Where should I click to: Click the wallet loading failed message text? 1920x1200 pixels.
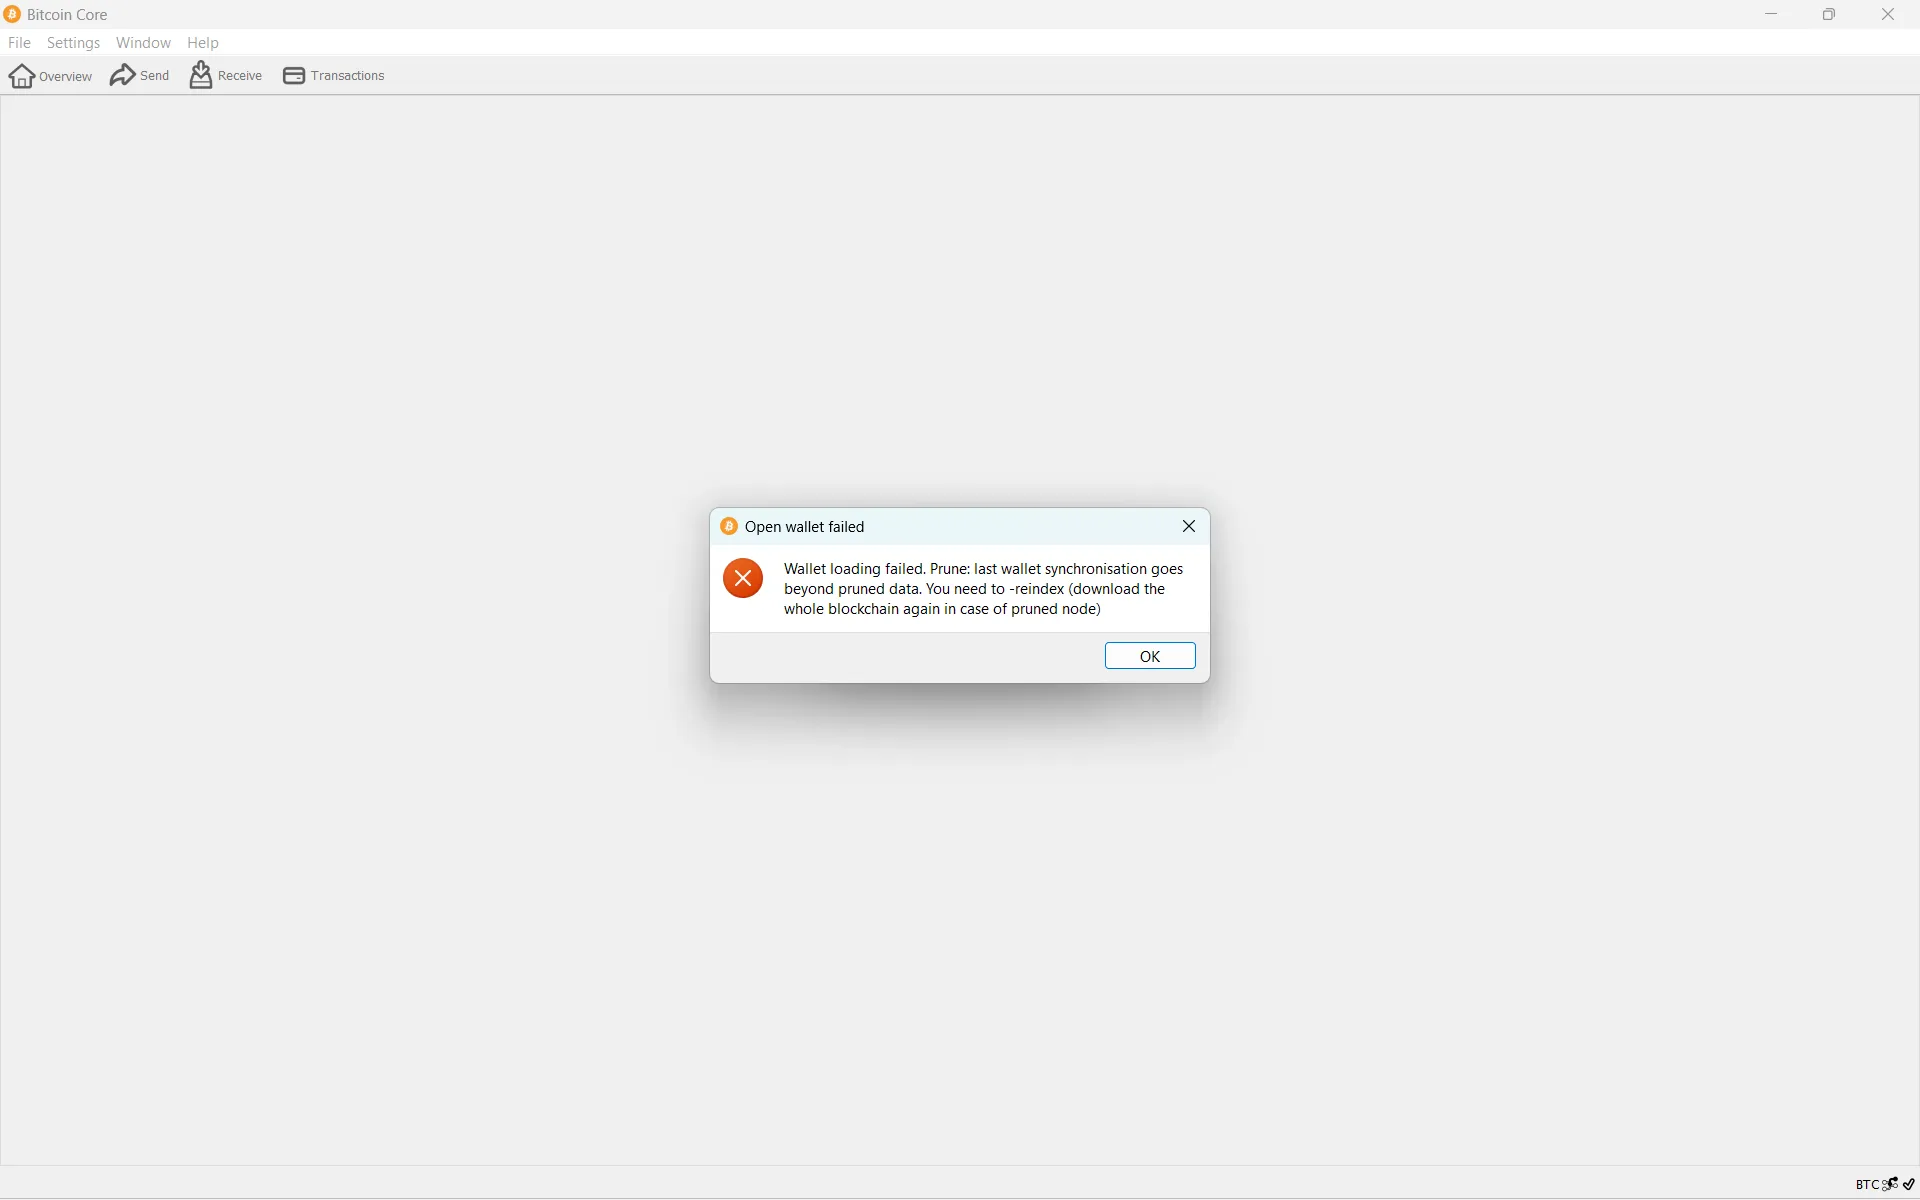[x=983, y=589]
